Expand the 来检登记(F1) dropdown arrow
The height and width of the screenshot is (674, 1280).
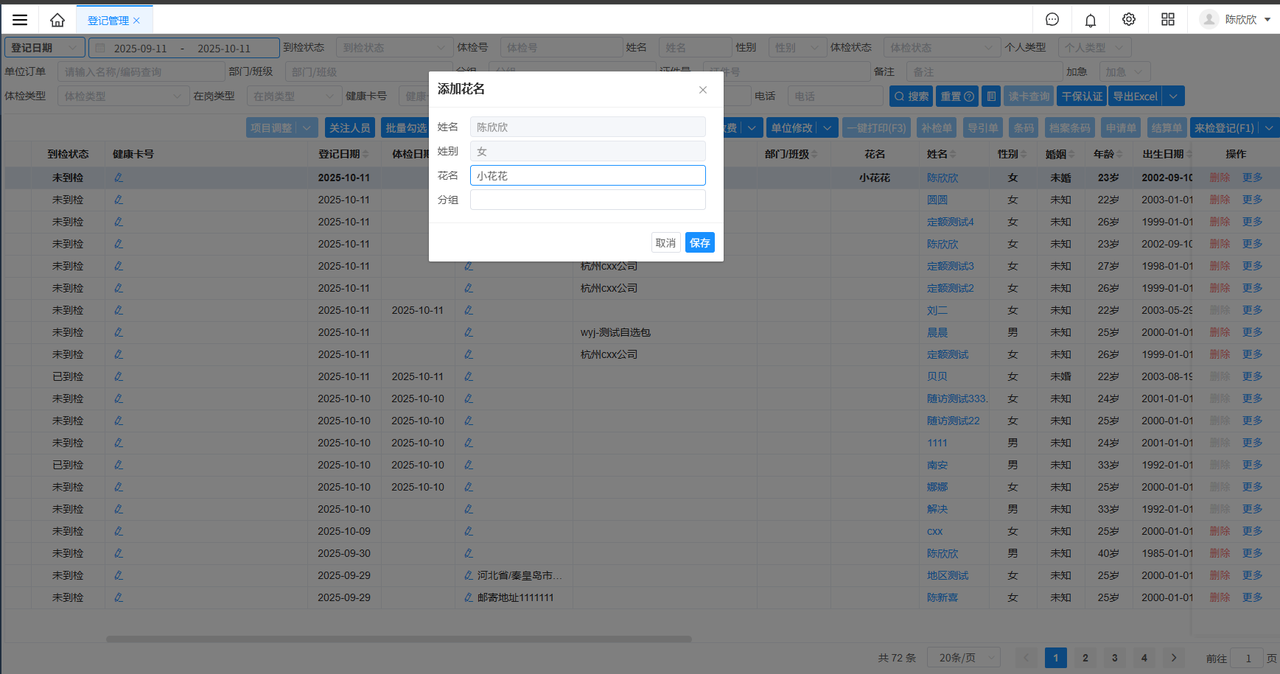[1269, 128]
